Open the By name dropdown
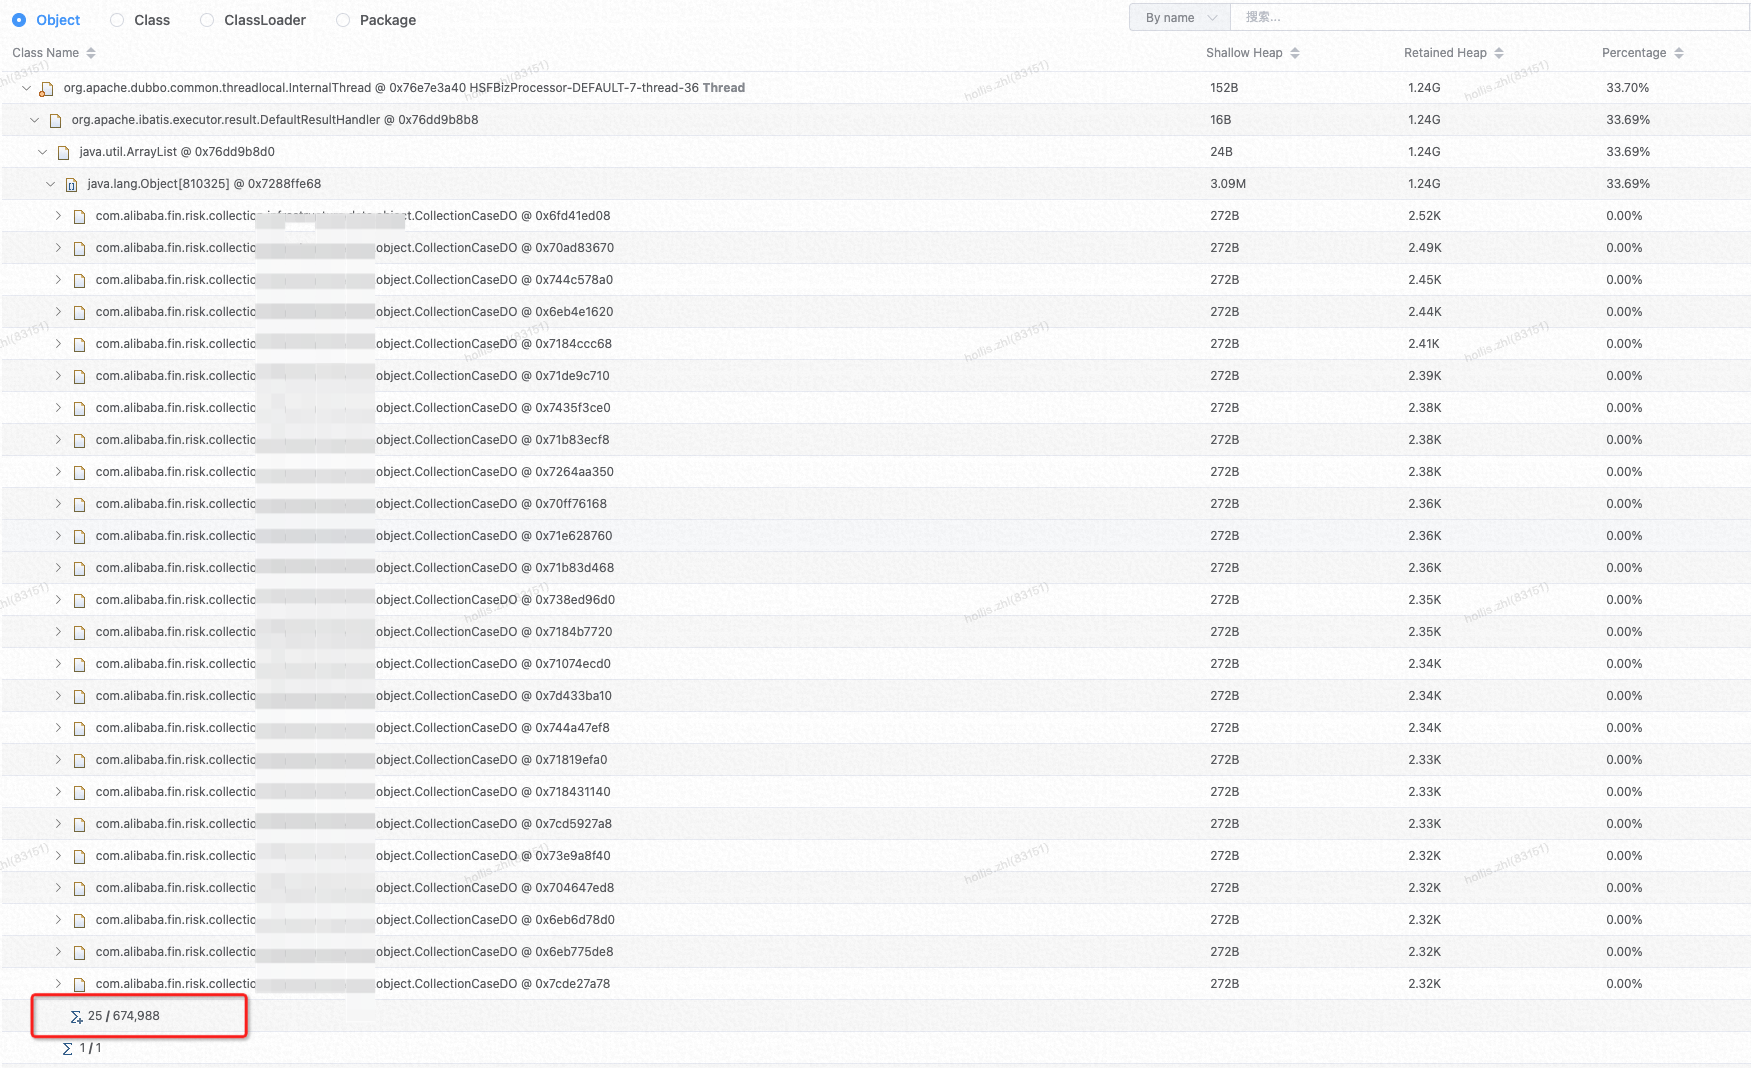The image size is (1751, 1068). pos(1180,18)
